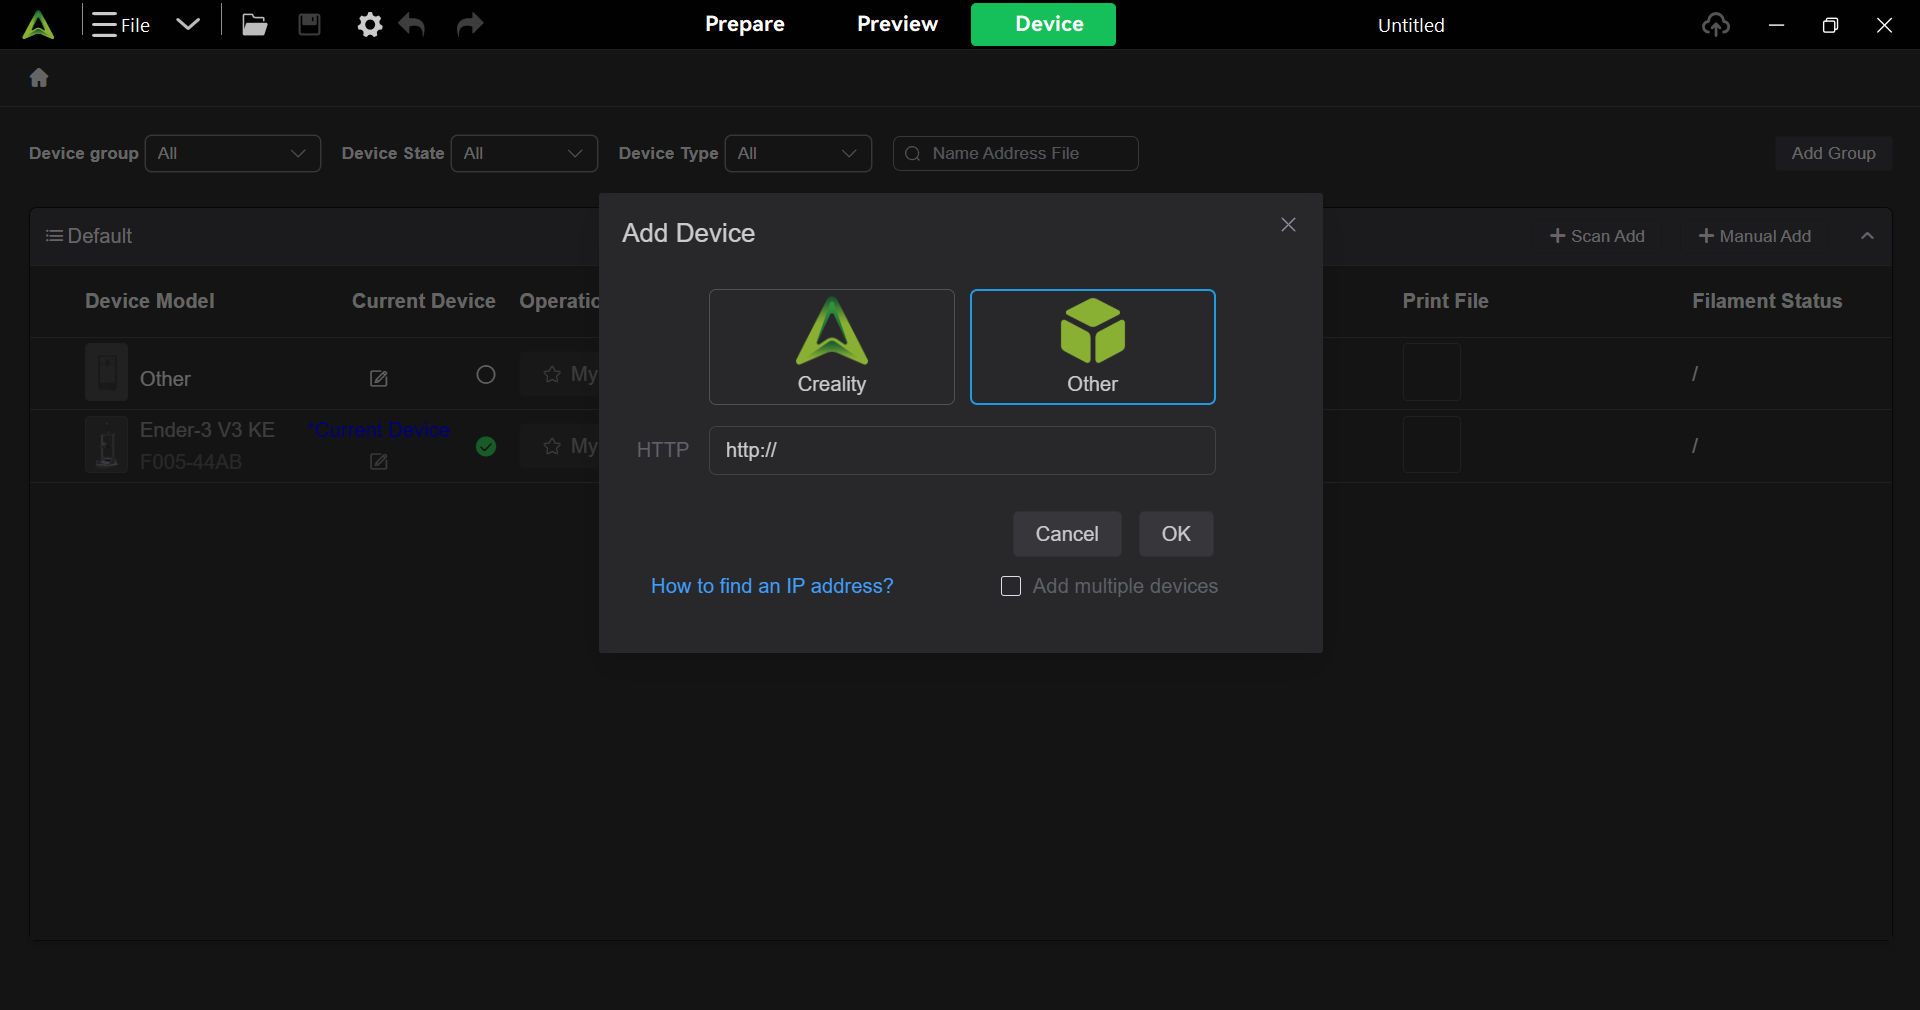The width and height of the screenshot is (1920, 1010).
Task: Open the Device State dropdown
Action: (x=524, y=153)
